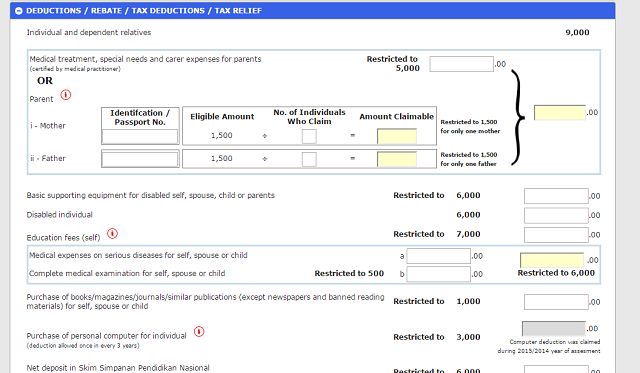
Task: Click complete medical examination field b
Action: pos(438,274)
